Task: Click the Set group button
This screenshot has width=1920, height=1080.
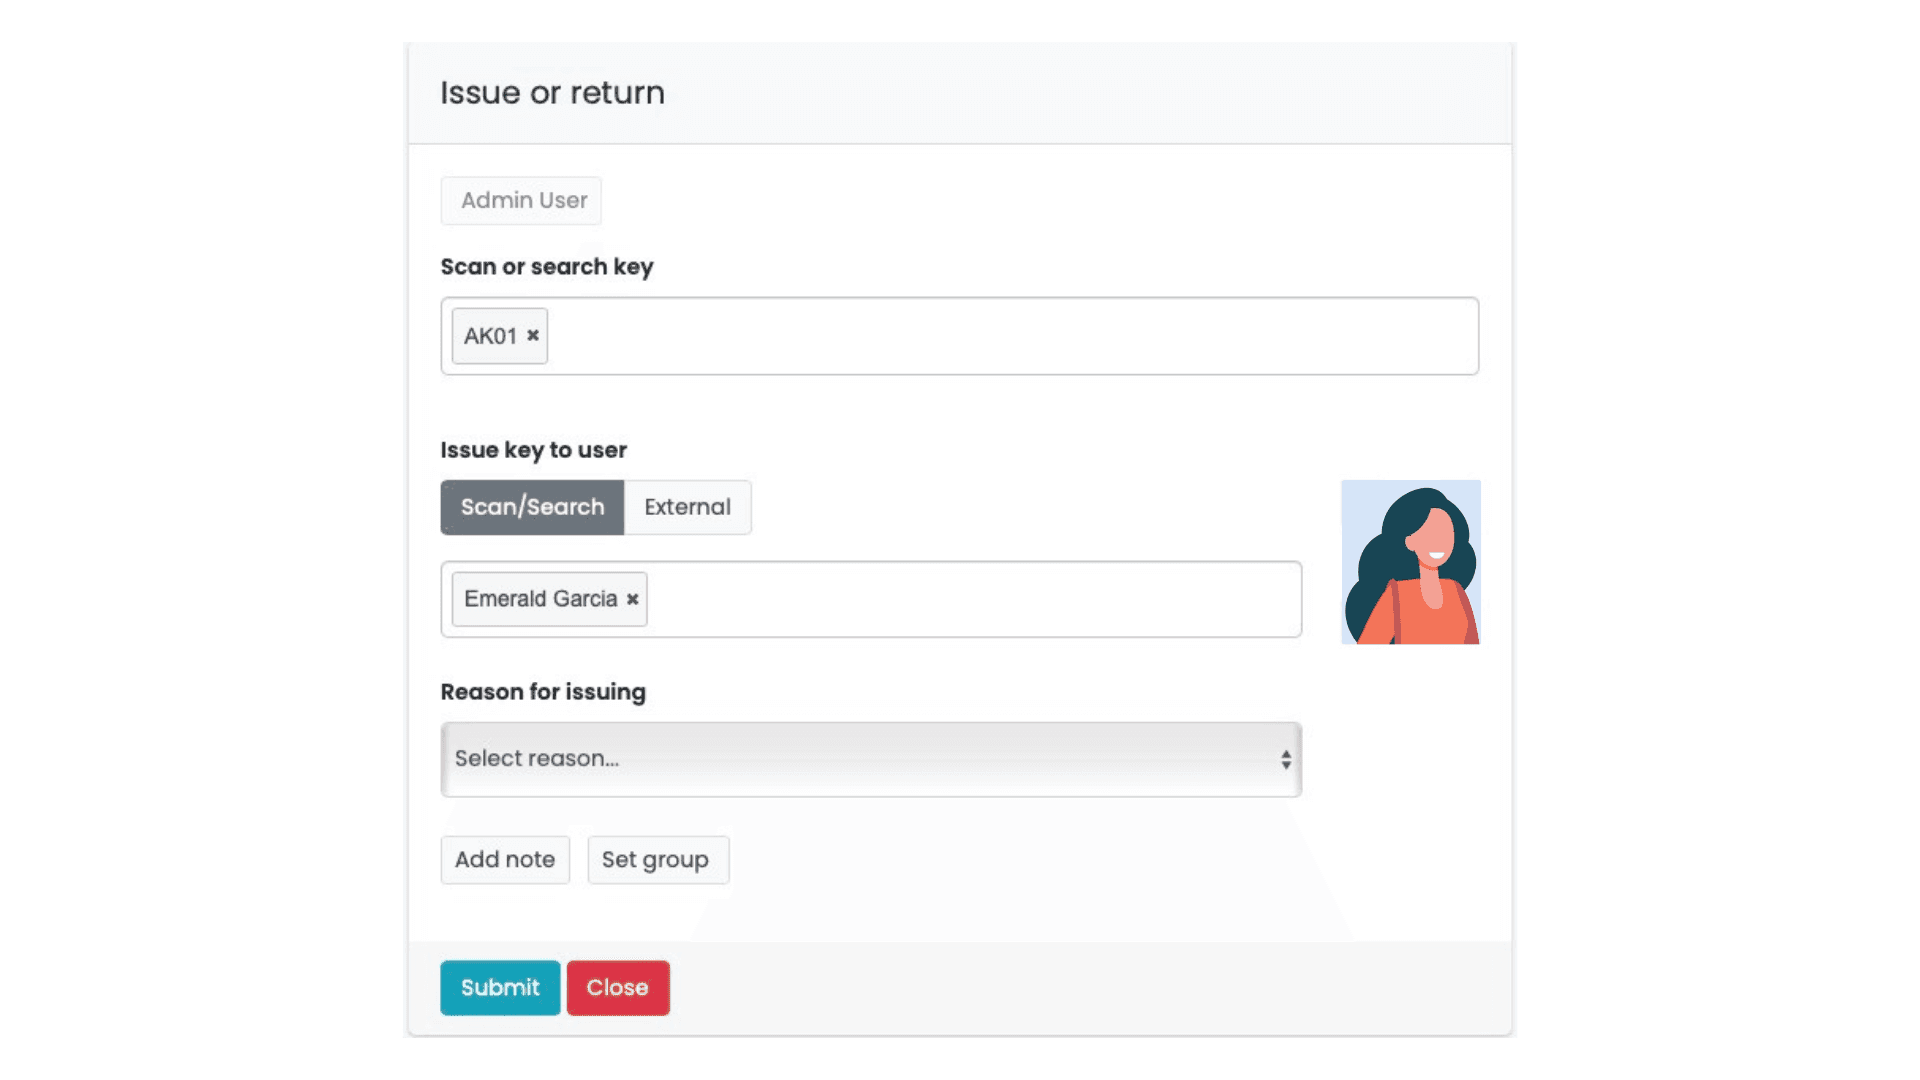Action: tap(657, 860)
